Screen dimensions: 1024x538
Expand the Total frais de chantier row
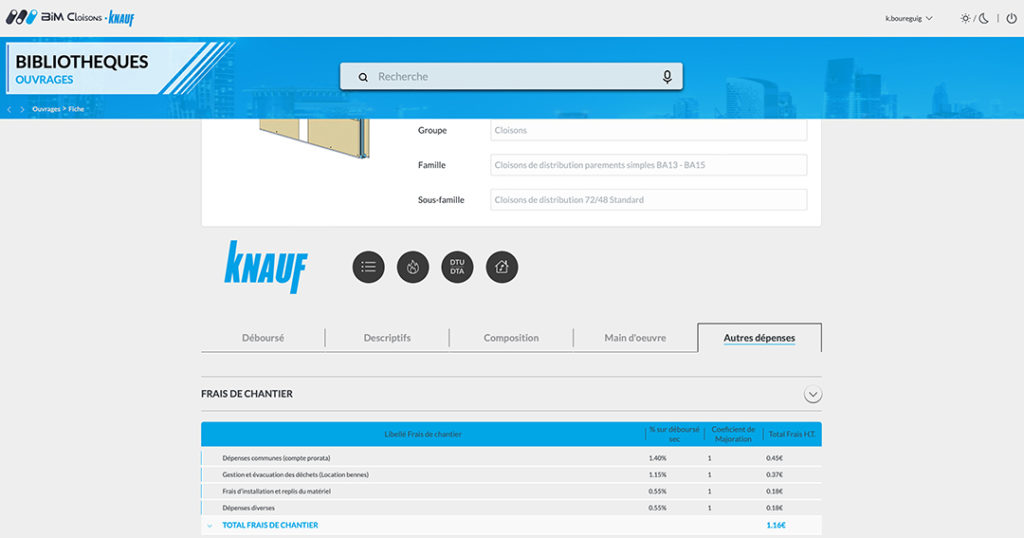pyautogui.click(x=210, y=526)
